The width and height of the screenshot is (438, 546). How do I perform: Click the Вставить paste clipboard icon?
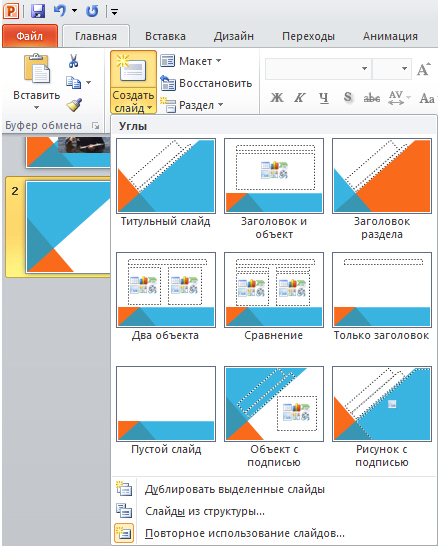pos(37,69)
